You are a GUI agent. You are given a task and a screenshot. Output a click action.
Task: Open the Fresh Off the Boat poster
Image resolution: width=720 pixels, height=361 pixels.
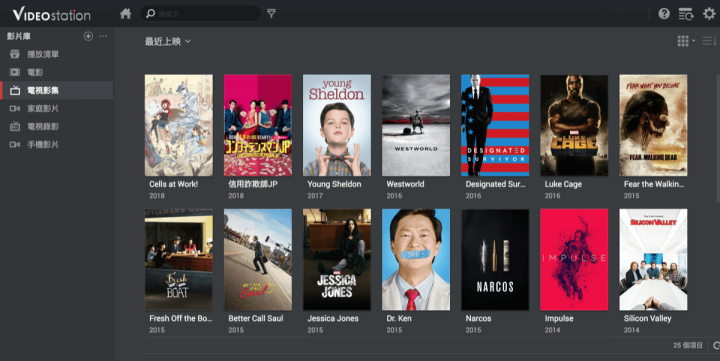pos(179,259)
